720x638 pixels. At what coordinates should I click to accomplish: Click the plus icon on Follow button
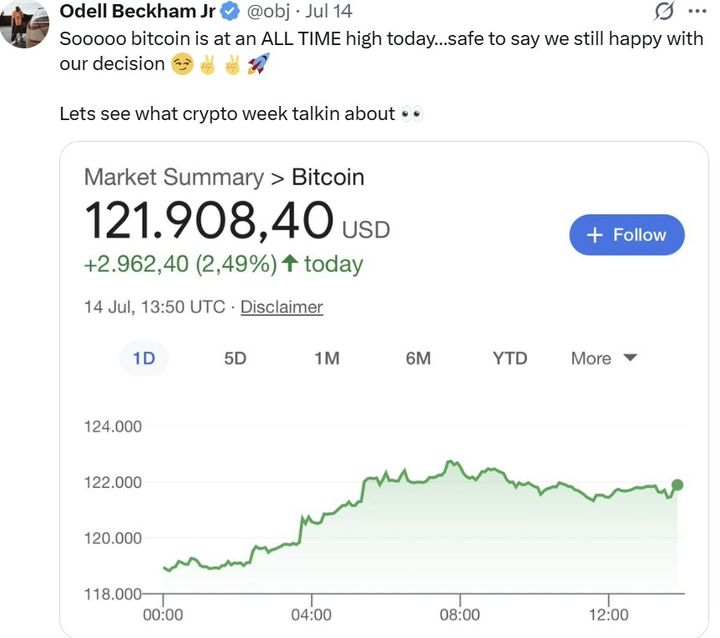click(x=594, y=235)
